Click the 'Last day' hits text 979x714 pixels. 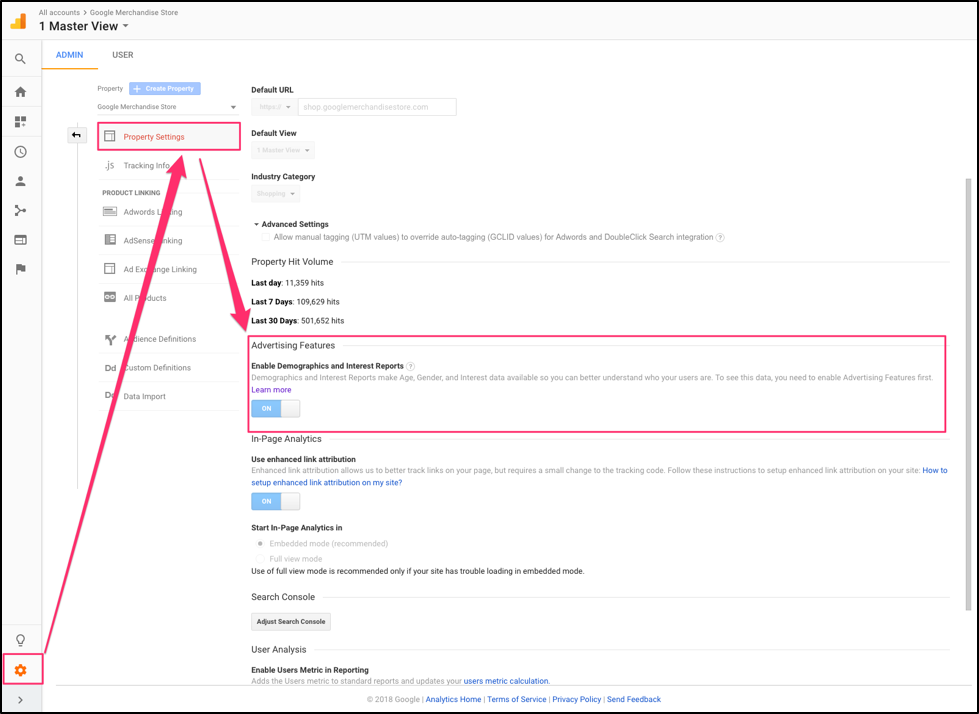288,283
